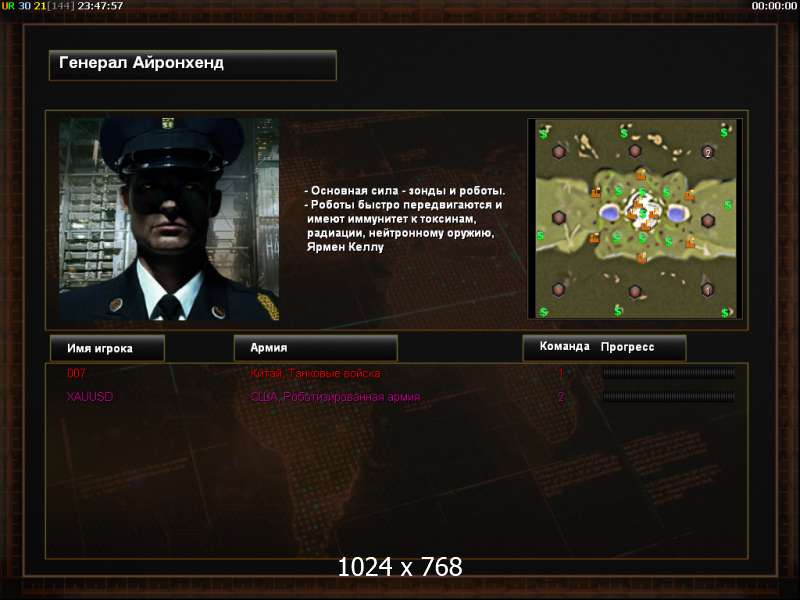Select the bottom-right corner supply dollar icon

pos(725,312)
